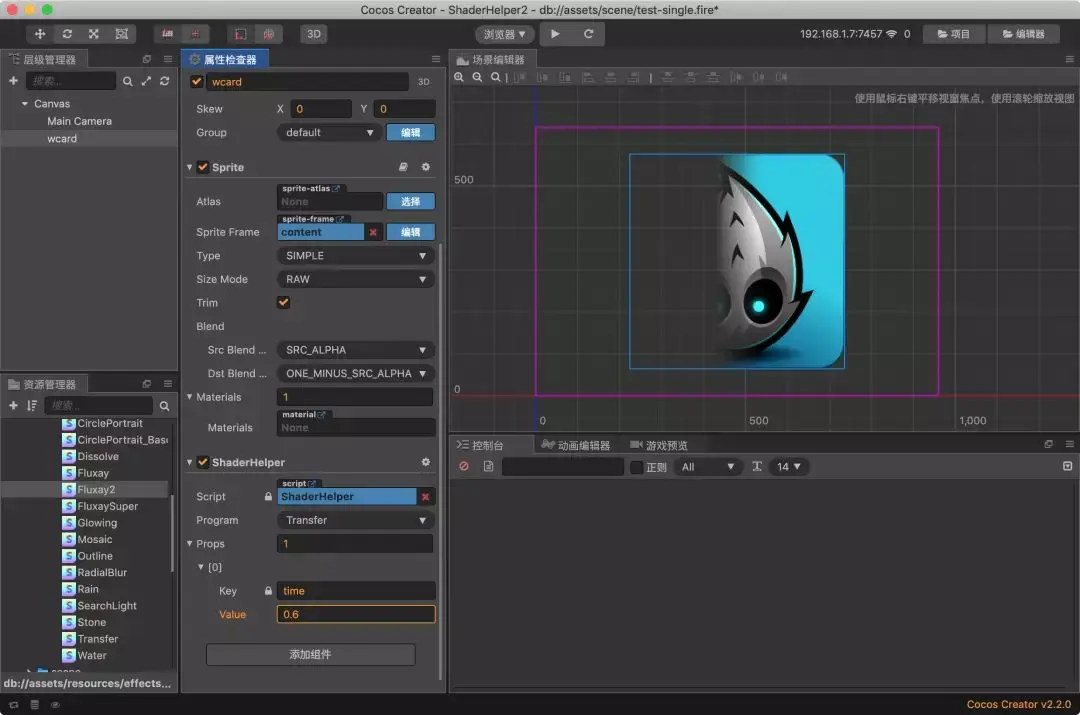Click the 选择 button next to Atlas
1080x715 pixels.
point(410,201)
